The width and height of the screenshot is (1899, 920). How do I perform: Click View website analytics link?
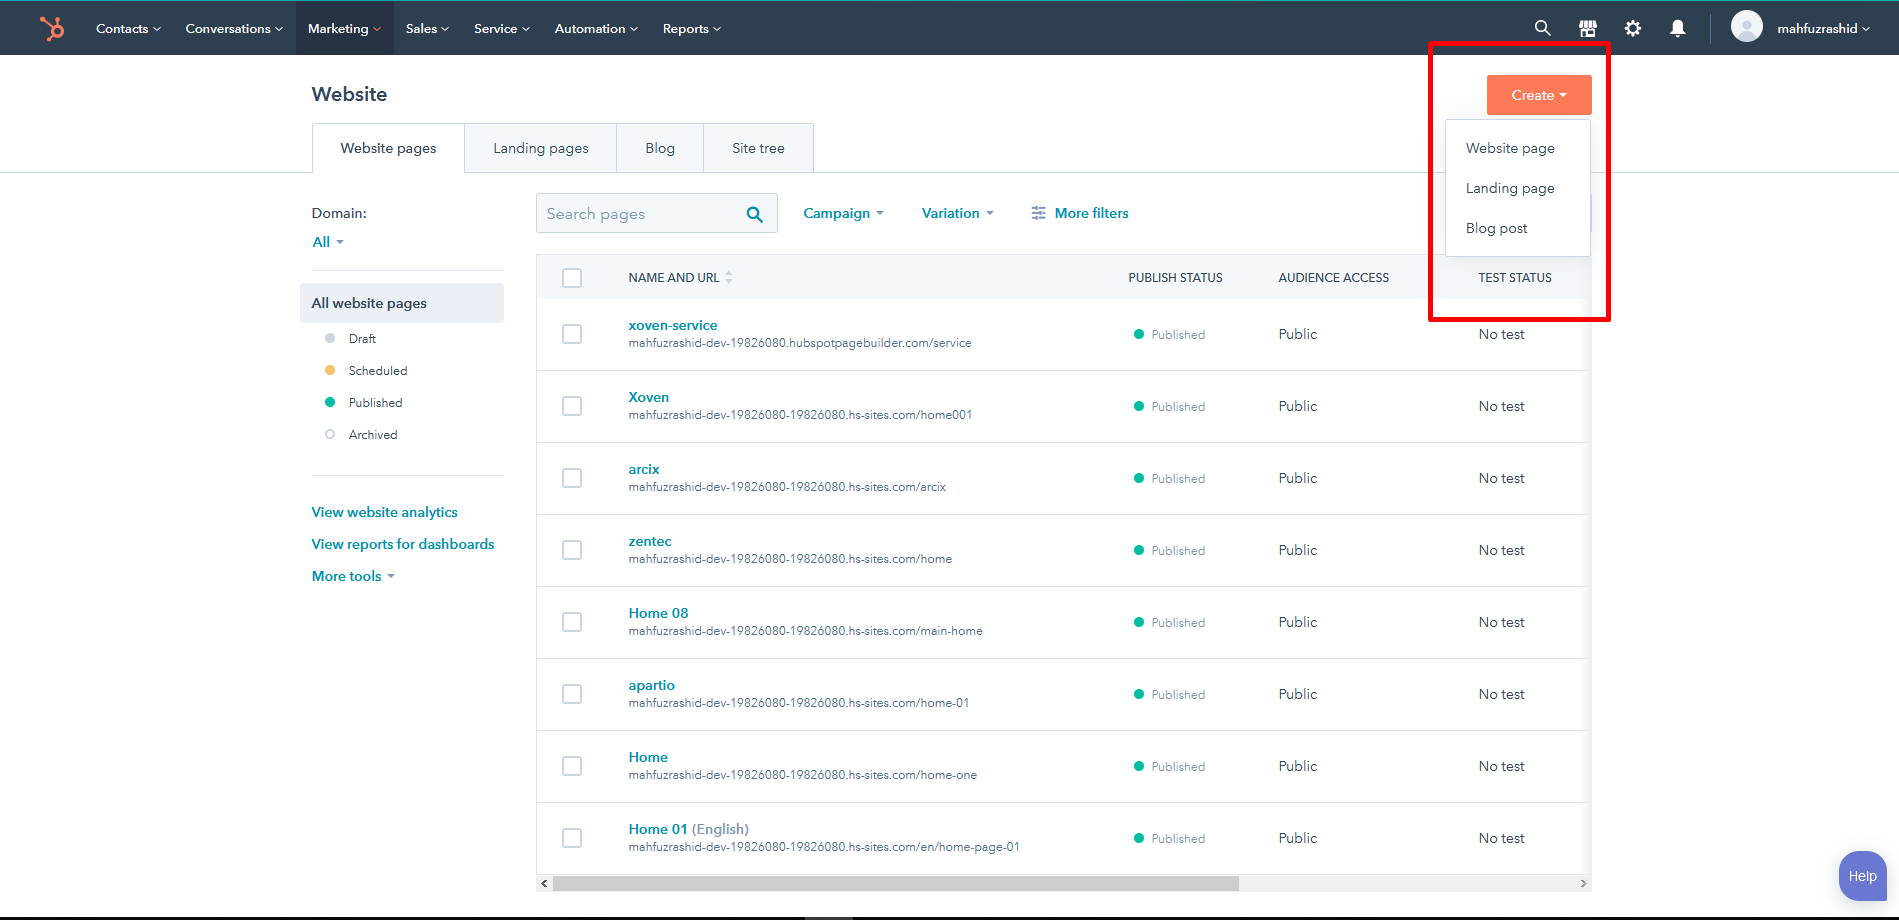[x=384, y=512]
